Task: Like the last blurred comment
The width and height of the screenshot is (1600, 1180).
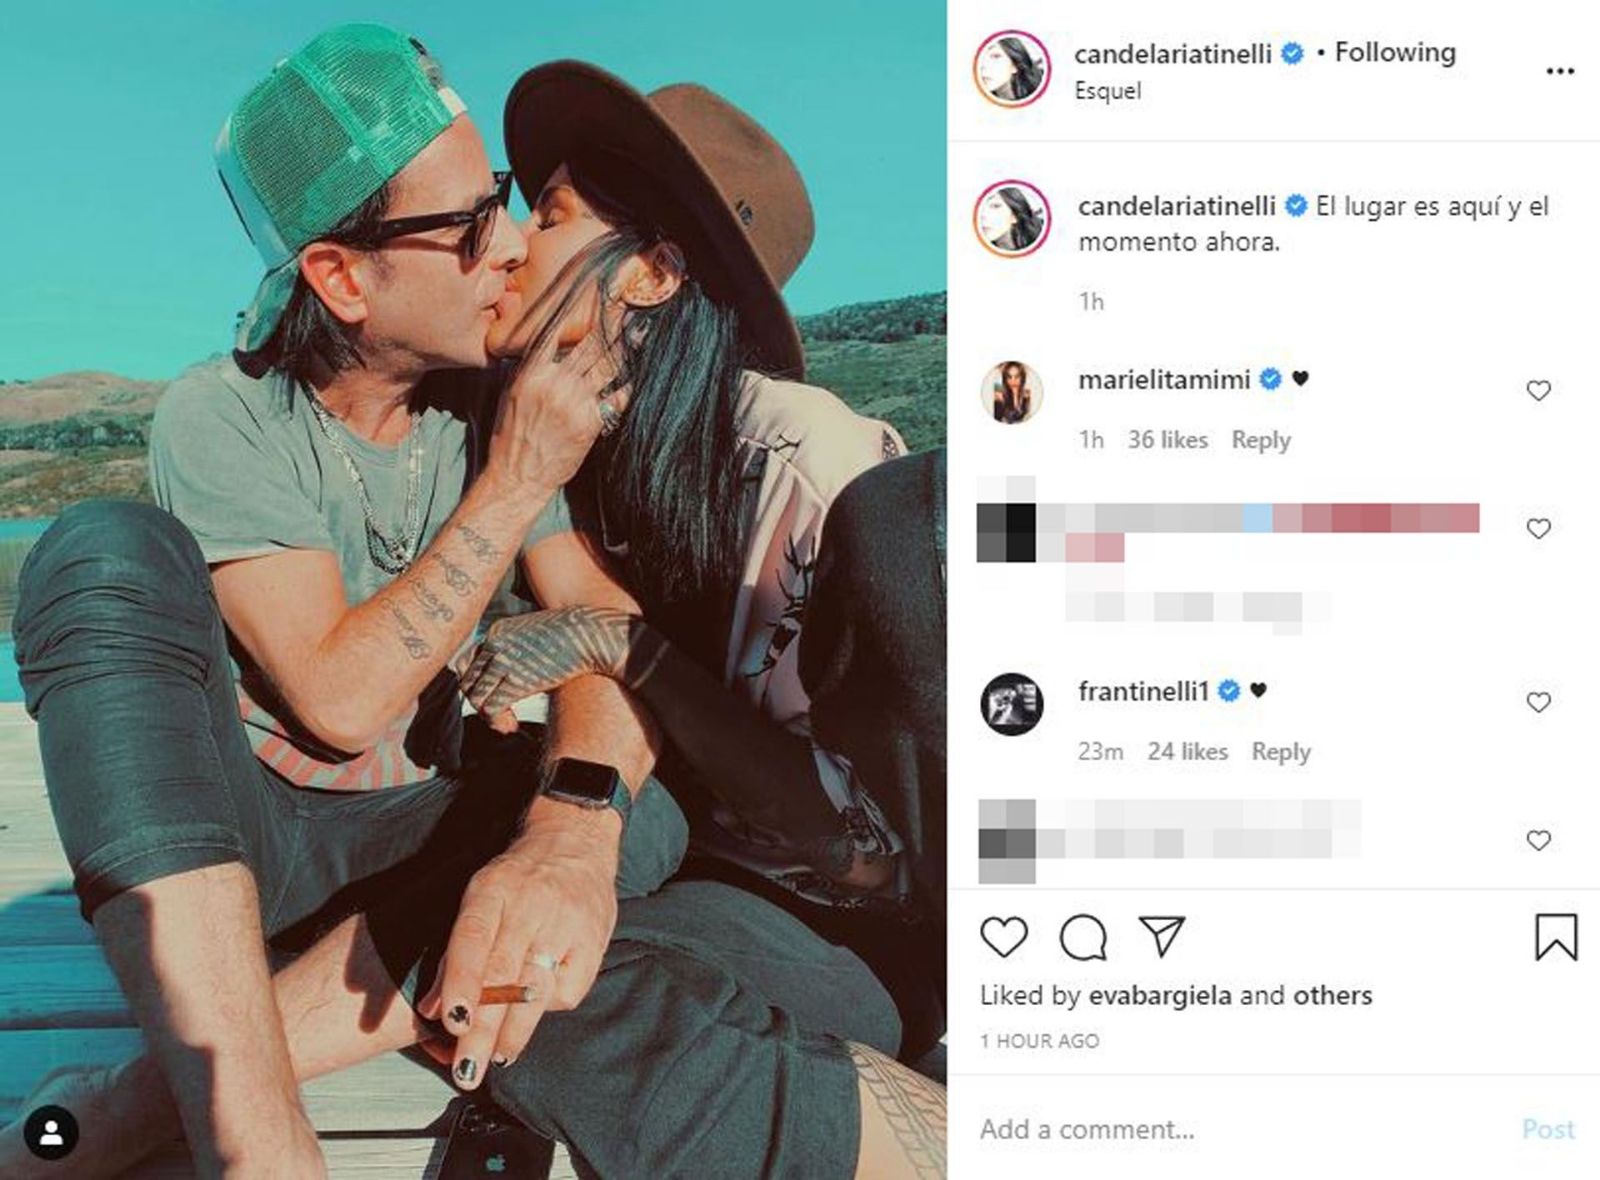Action: click(x=1538, y=841)
